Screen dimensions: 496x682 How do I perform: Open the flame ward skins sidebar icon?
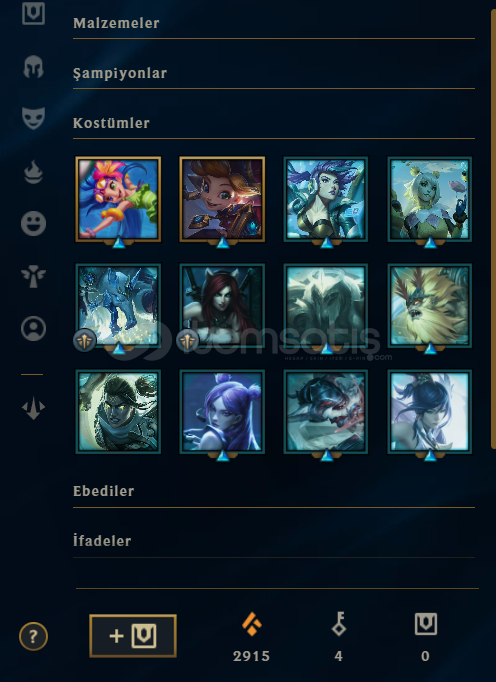click(x=34, y=172)
